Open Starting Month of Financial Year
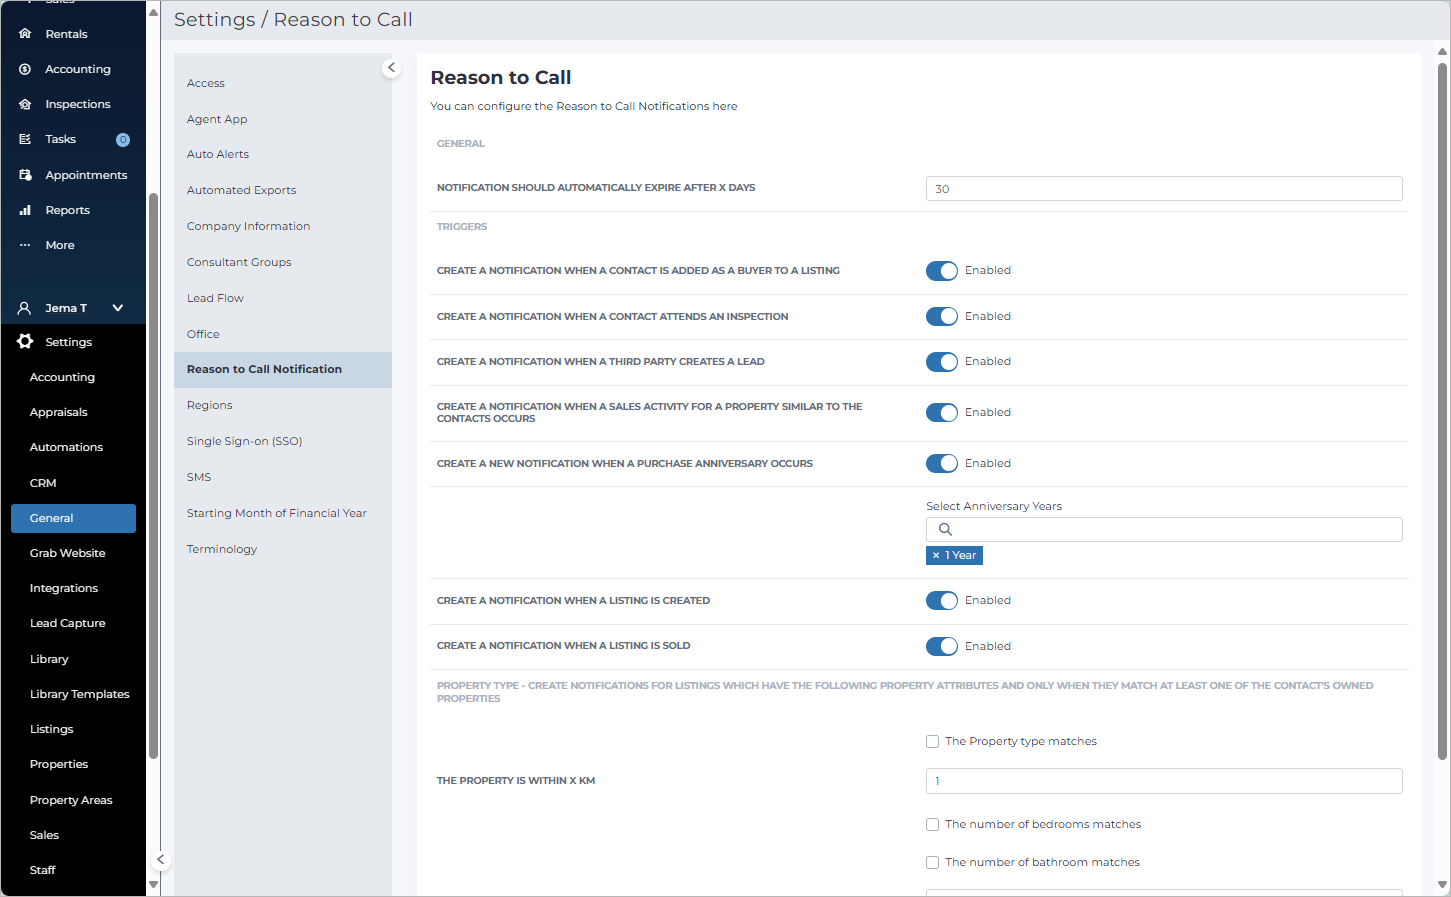This screenshot has height=897, width=1451. 277,513
